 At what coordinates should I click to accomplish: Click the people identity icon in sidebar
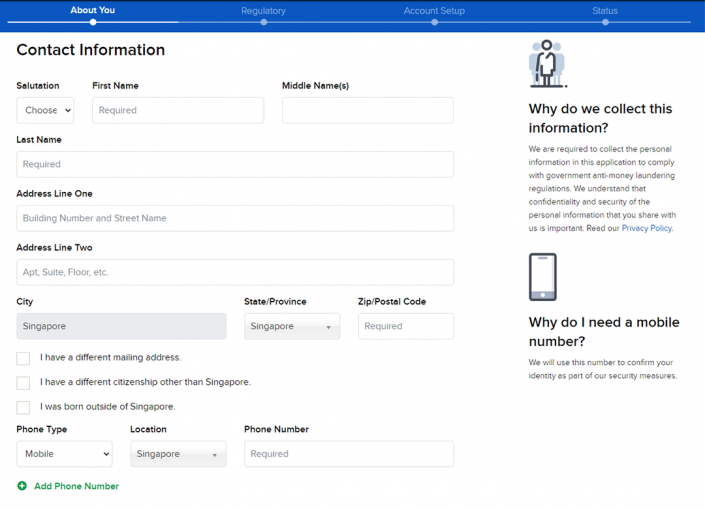546,64
